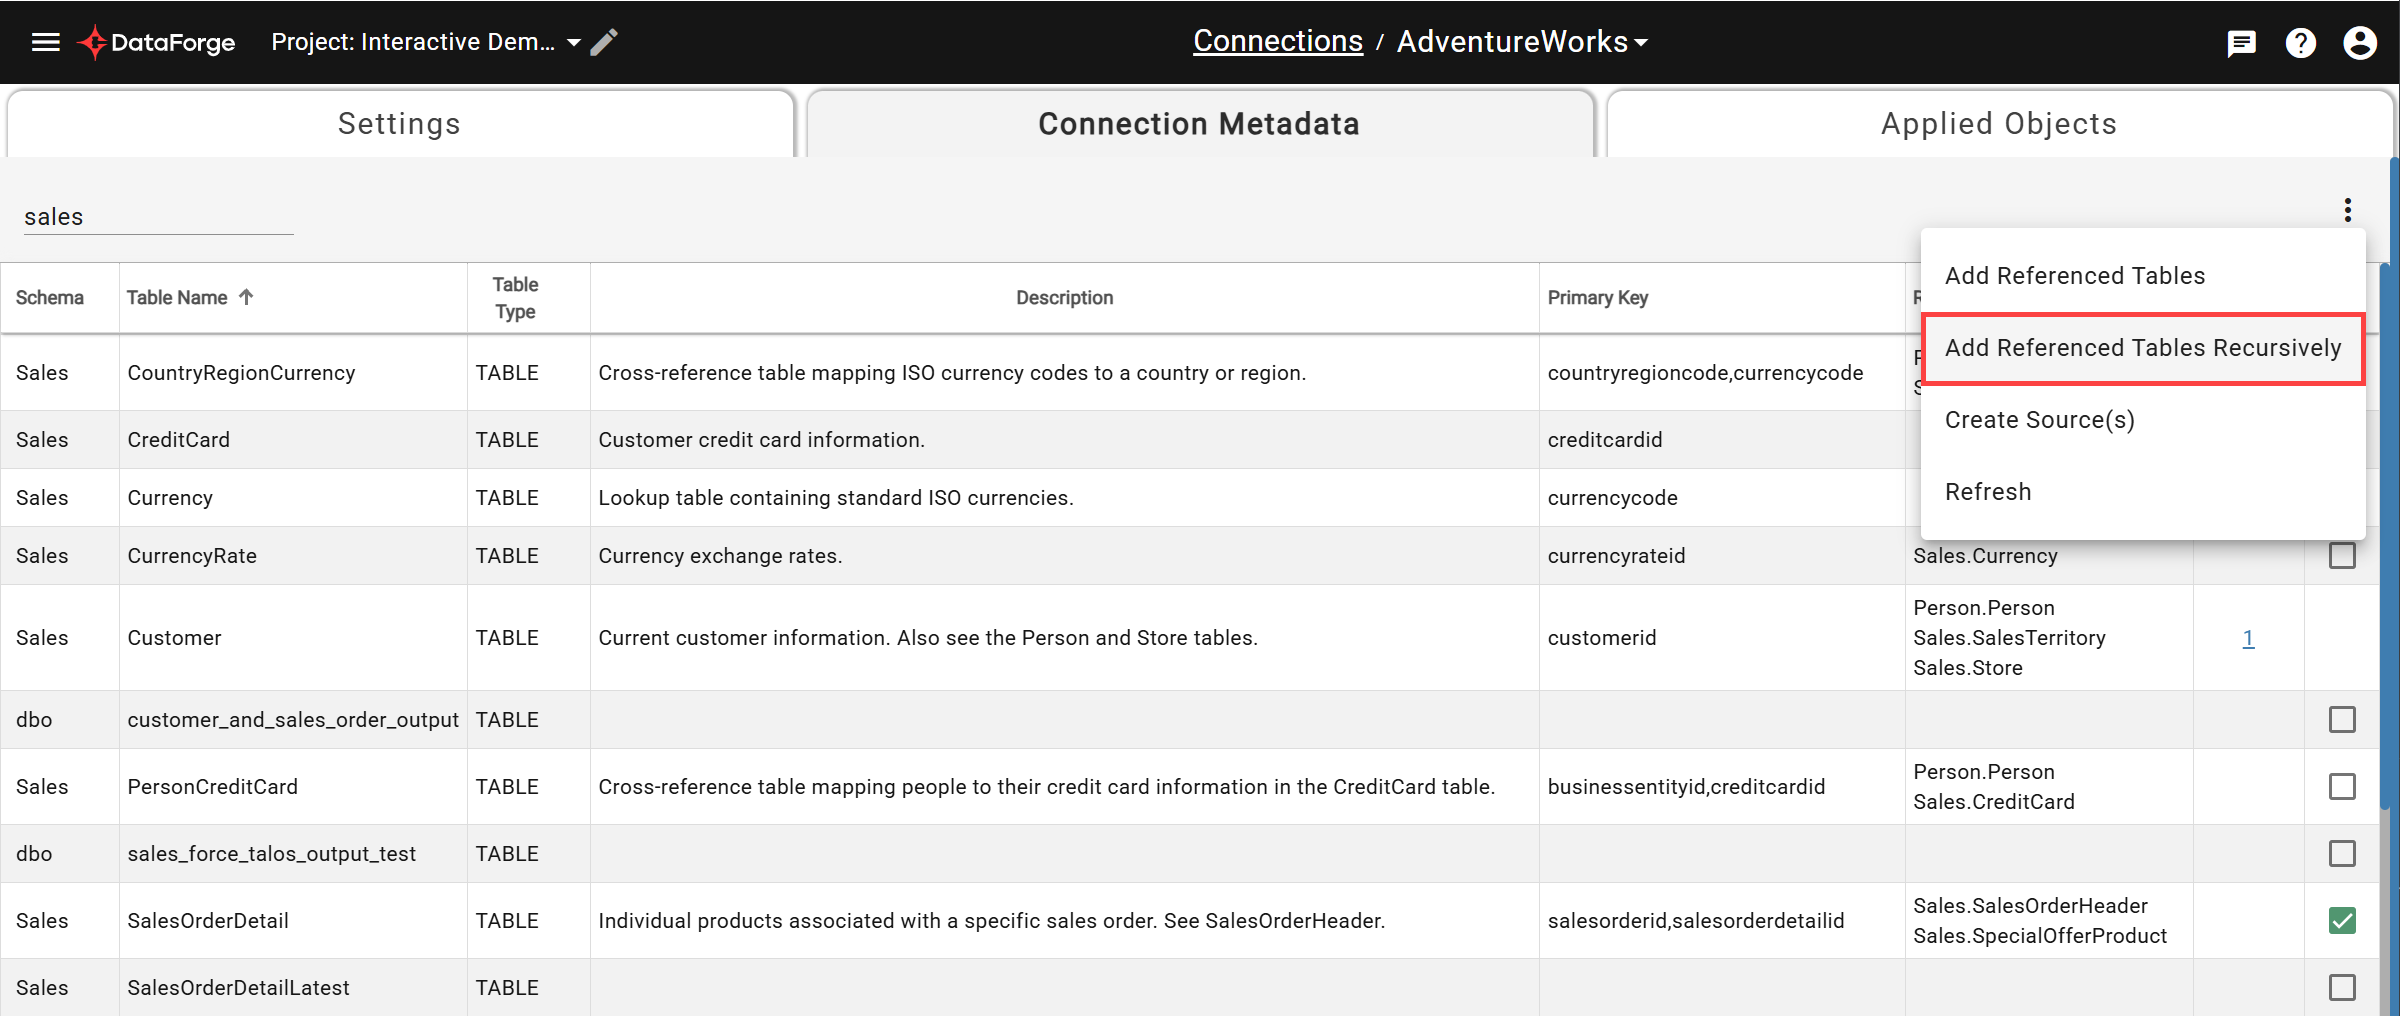
Task: Click the Connections breadcrumb link
Action: tap(1278, 40)
